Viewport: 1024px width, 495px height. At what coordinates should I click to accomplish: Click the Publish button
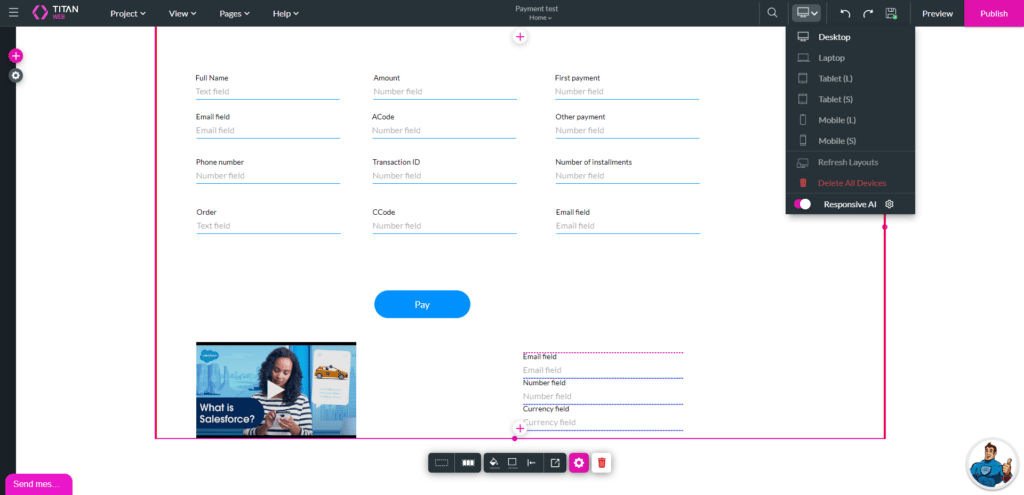point(993,13)
